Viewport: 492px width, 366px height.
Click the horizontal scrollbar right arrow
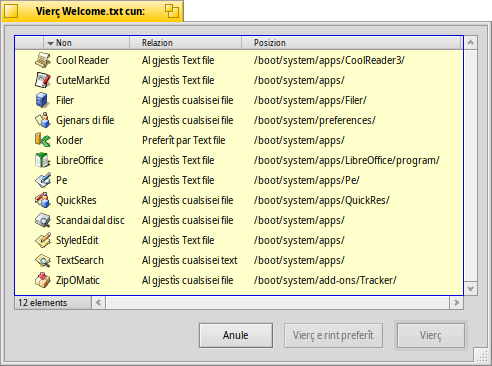point(457,303)
